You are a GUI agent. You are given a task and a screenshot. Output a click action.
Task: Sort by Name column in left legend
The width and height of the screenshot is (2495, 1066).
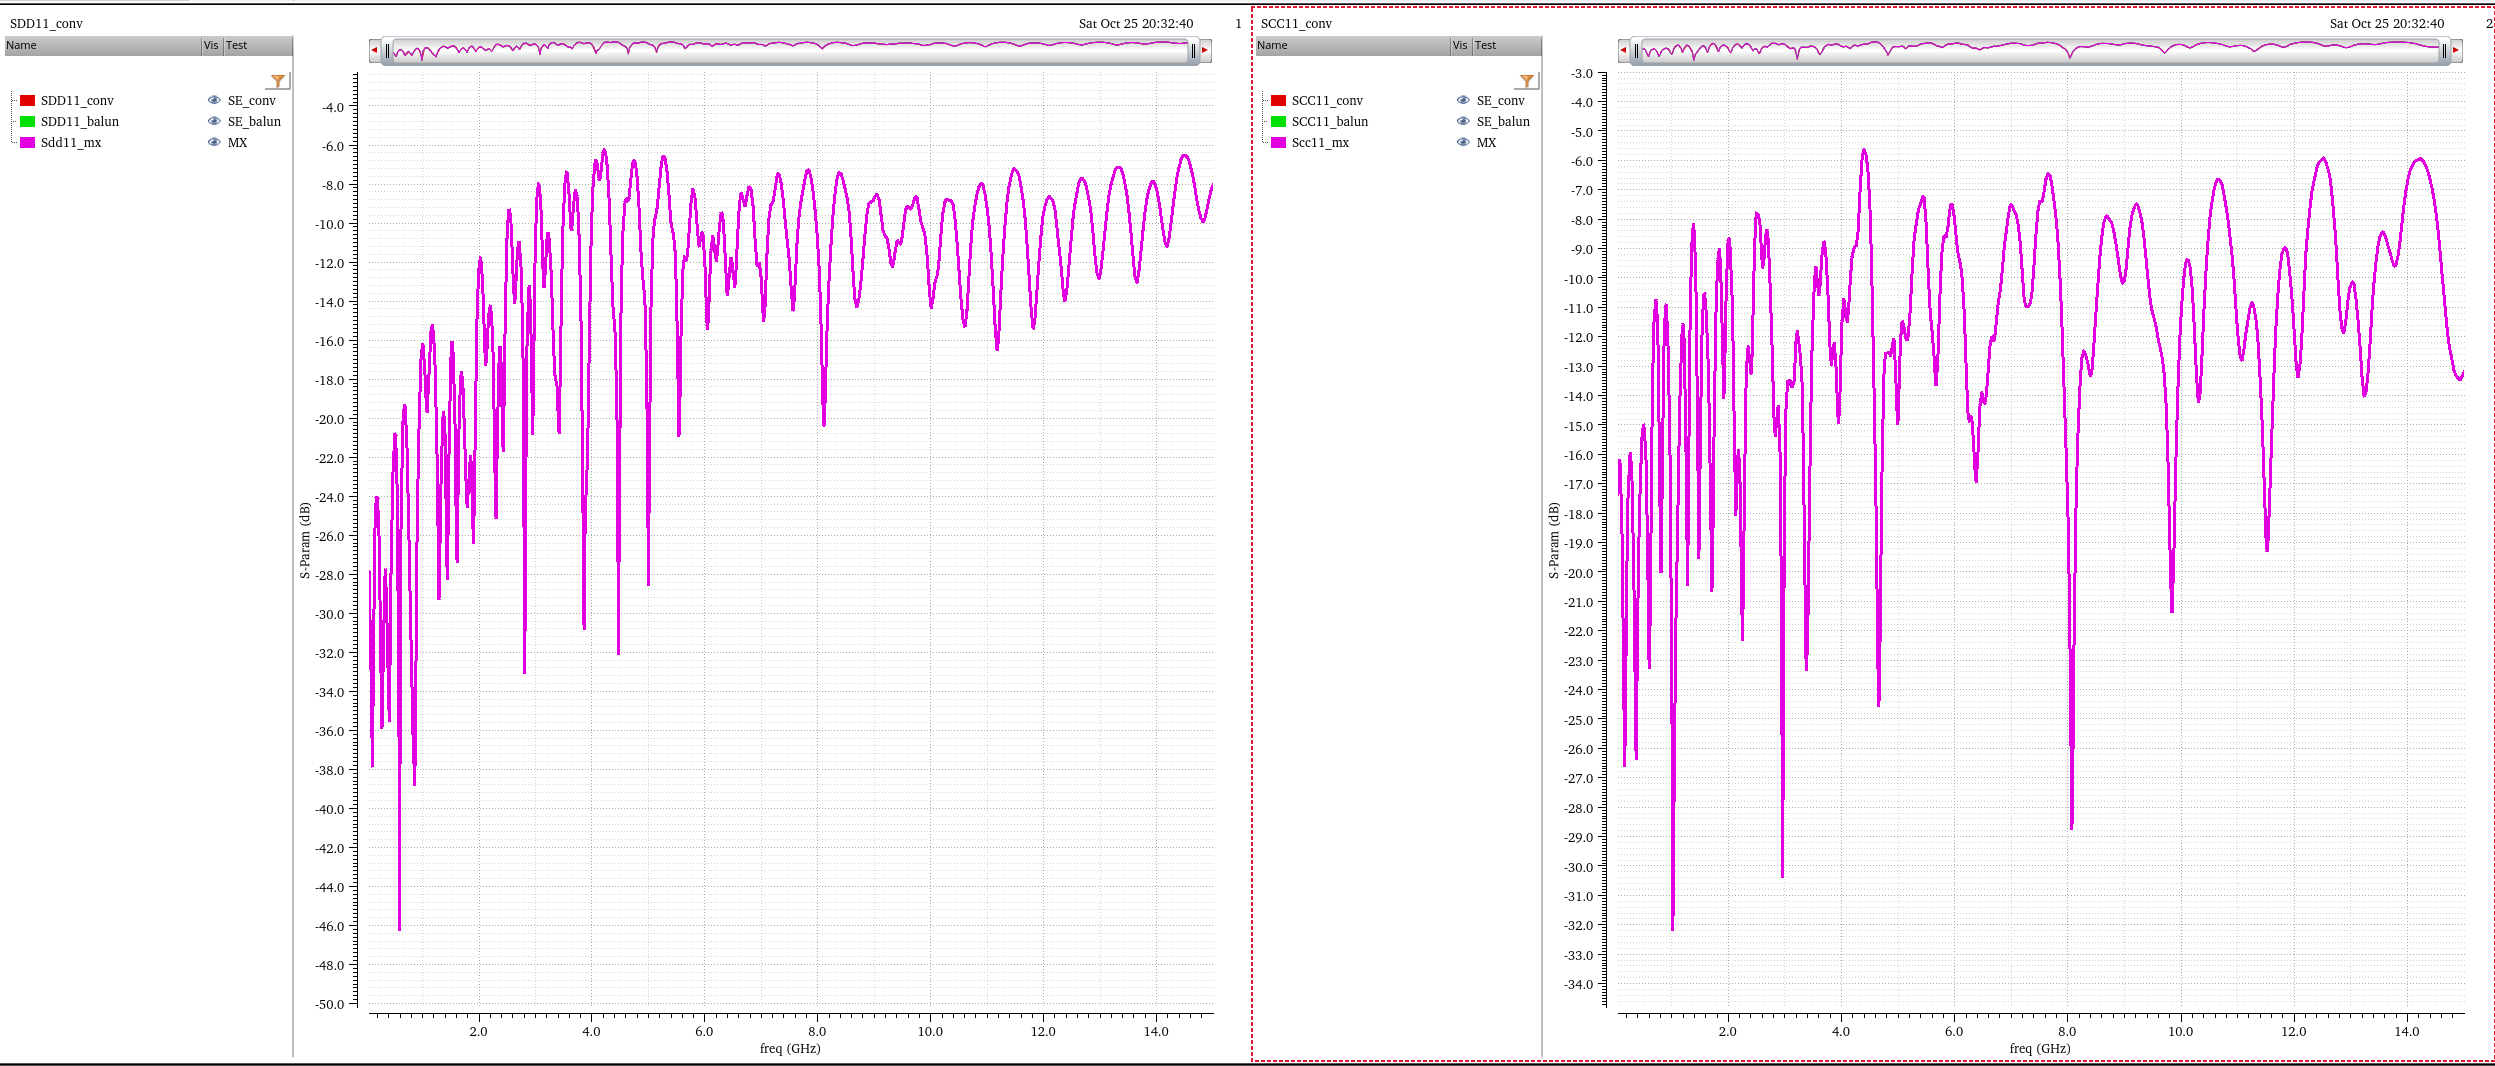click(x=100, y=45)
